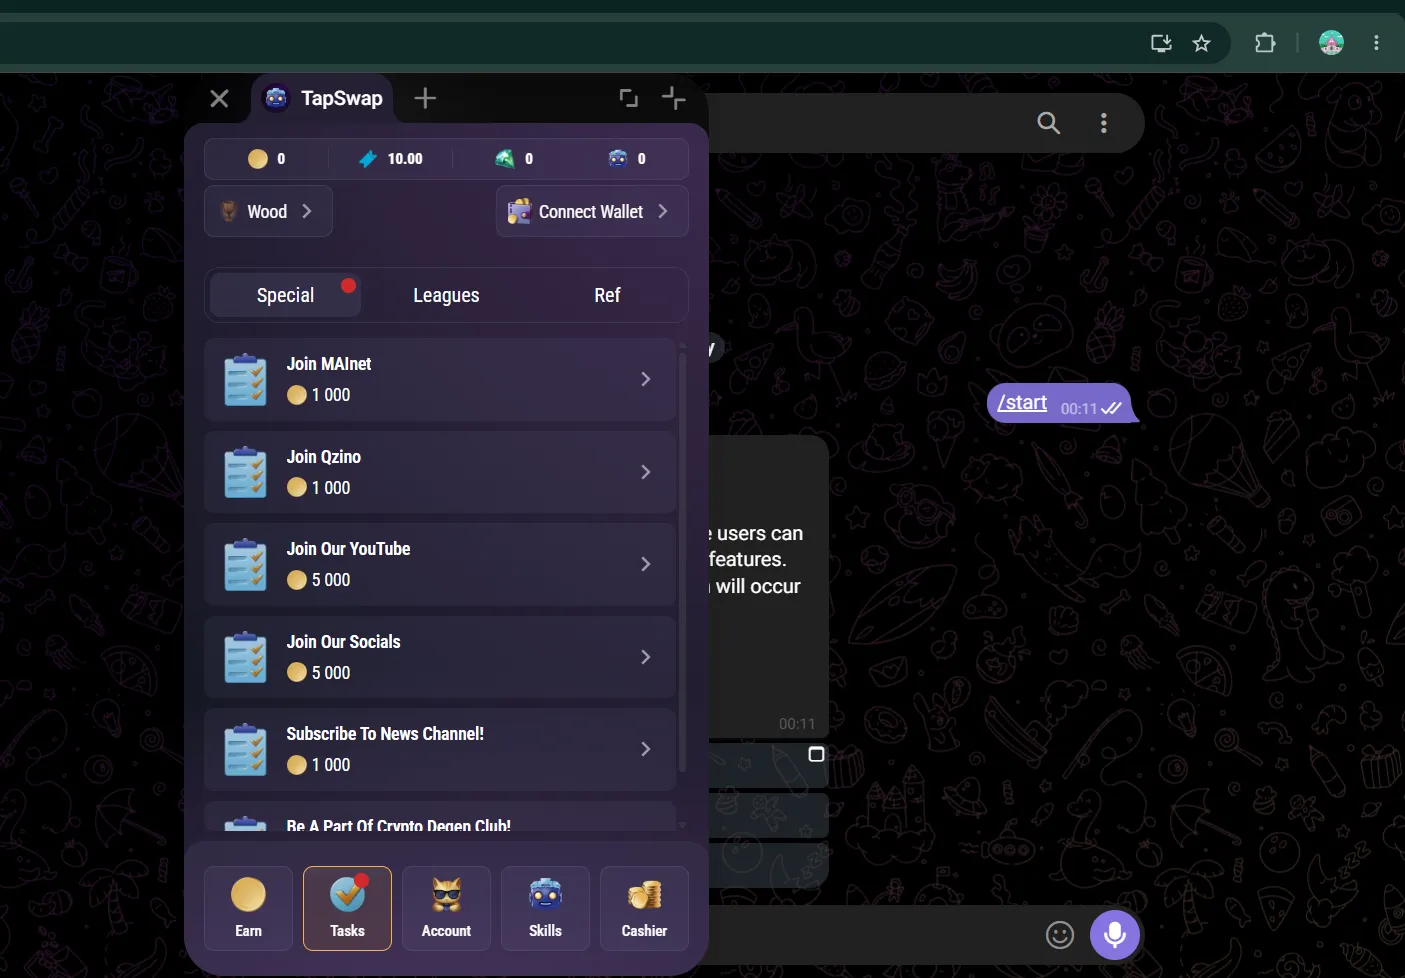
Task: Click the wallet icon beside Connect Wallet
Action: coord(519,211)
